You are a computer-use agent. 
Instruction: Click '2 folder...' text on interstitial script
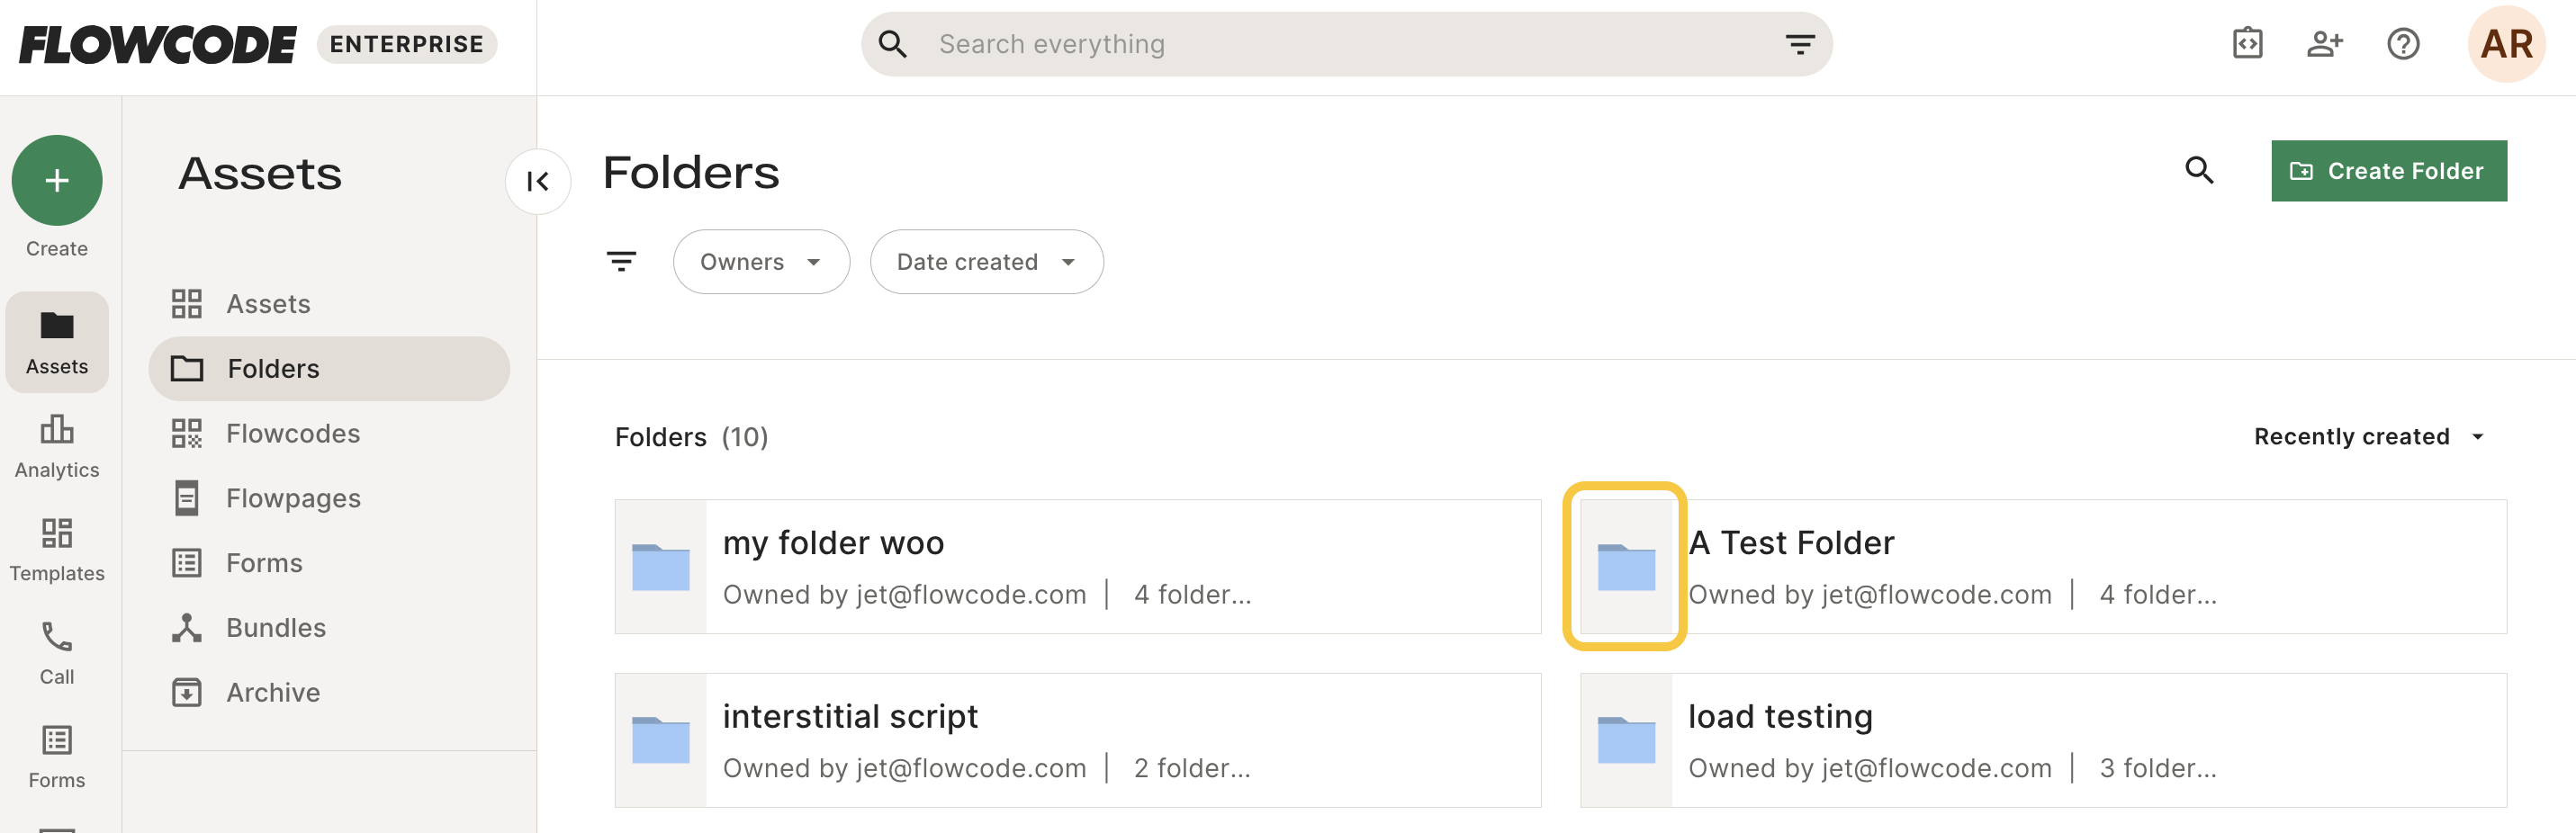coord(1192,768)
